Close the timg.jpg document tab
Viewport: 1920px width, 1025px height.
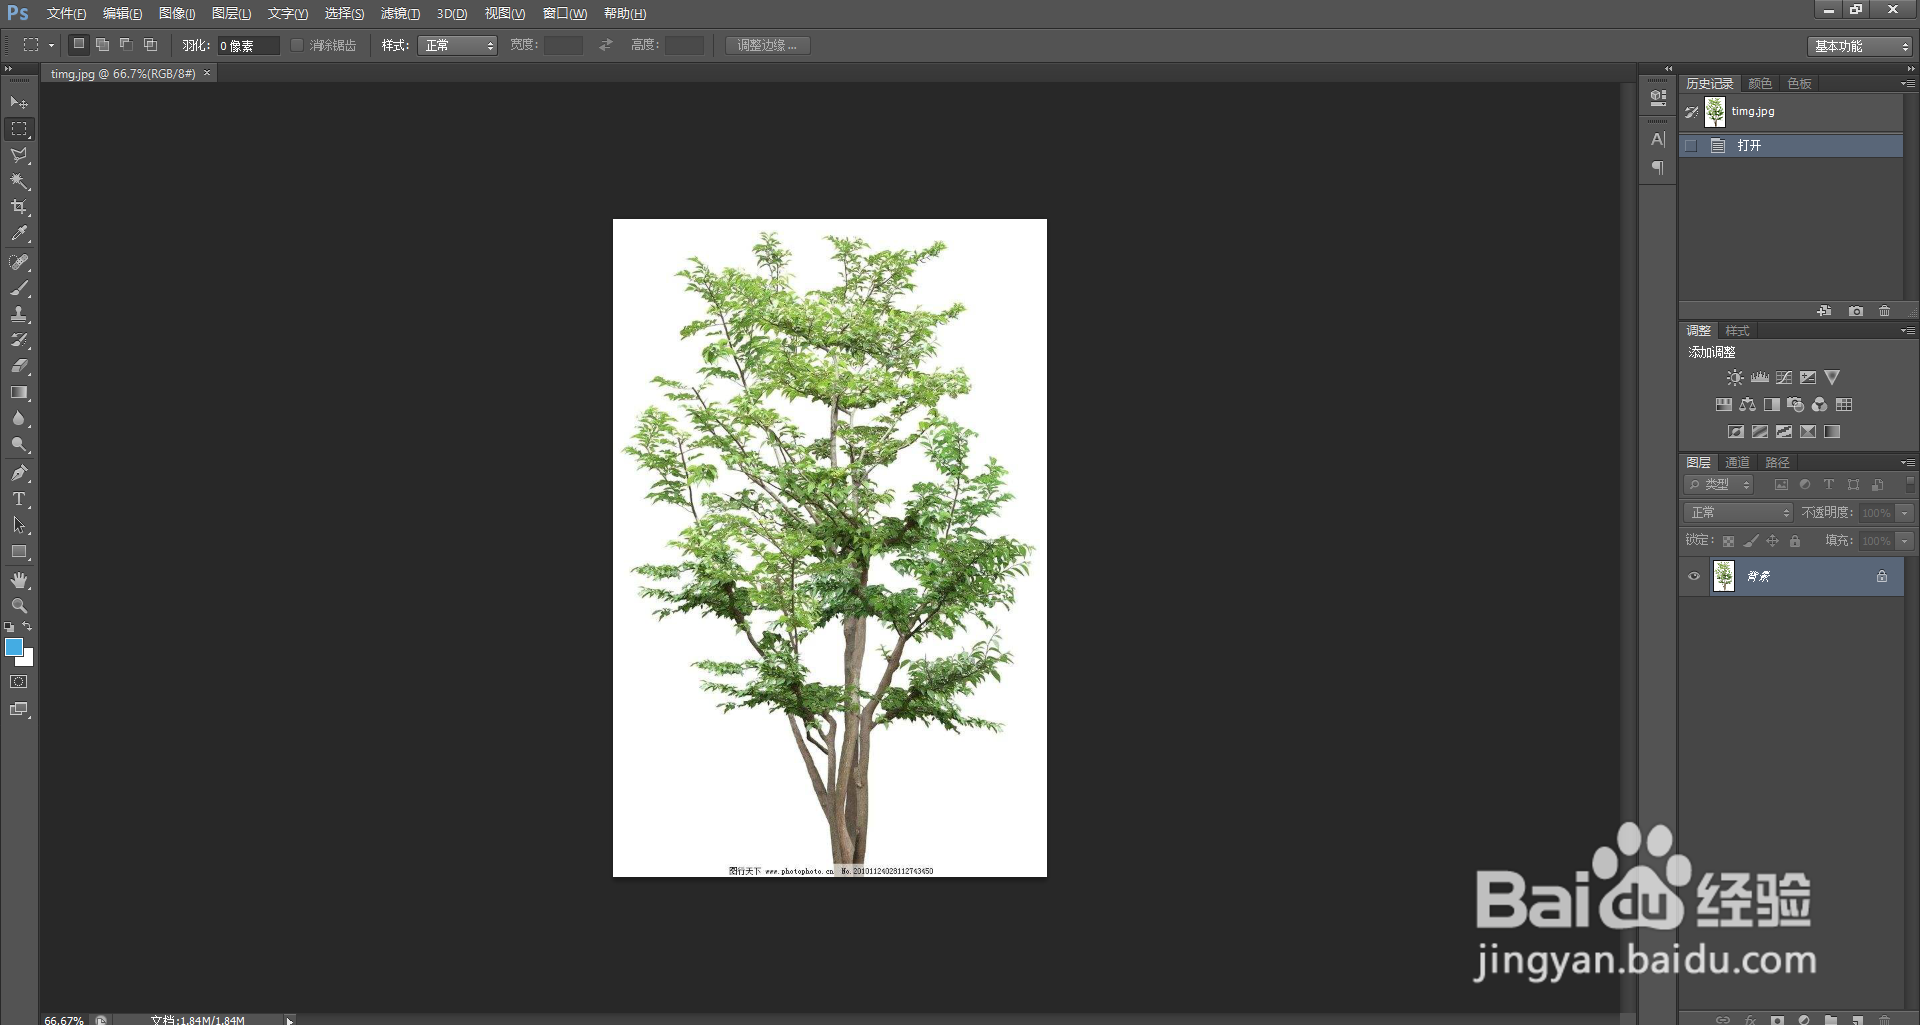[207, 73]
